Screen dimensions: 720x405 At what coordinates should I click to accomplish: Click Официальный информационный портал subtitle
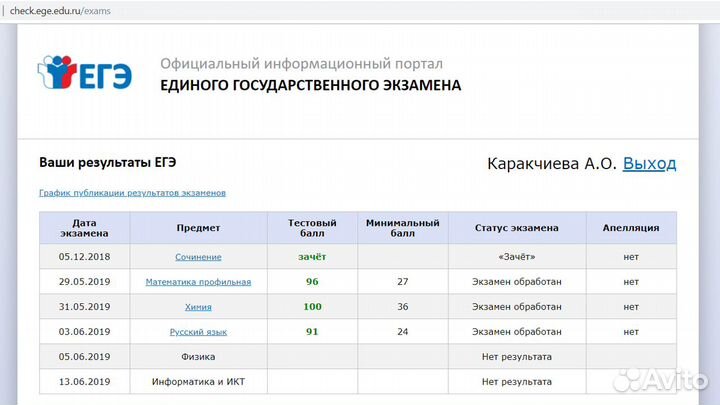(x=301, y=64)
